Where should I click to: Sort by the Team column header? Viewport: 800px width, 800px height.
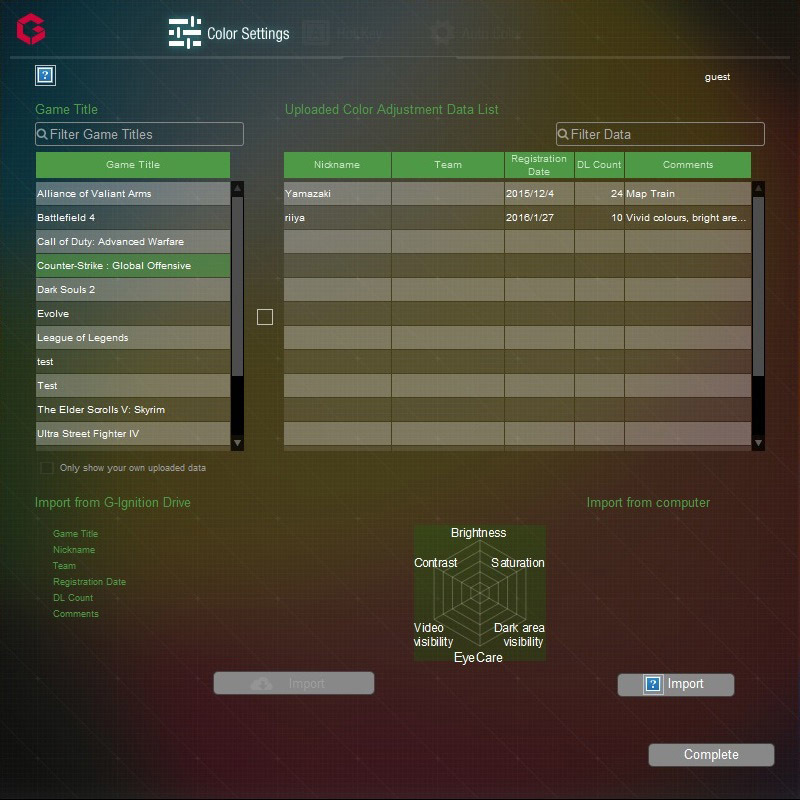coord(448,165)
